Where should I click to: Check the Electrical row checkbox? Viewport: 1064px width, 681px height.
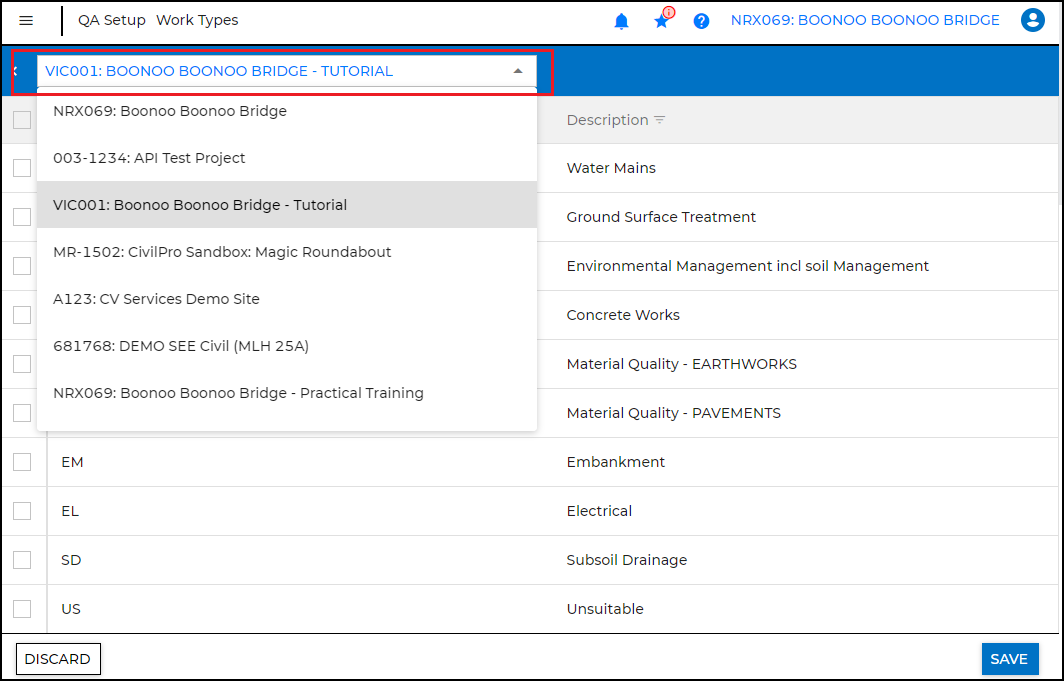[22, 511]
